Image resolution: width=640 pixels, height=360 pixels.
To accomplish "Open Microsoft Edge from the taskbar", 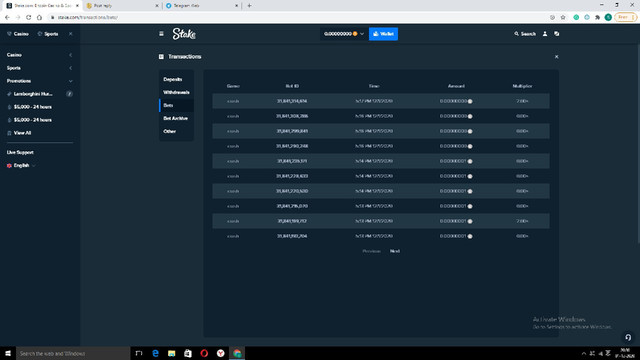I will point(155,353).
